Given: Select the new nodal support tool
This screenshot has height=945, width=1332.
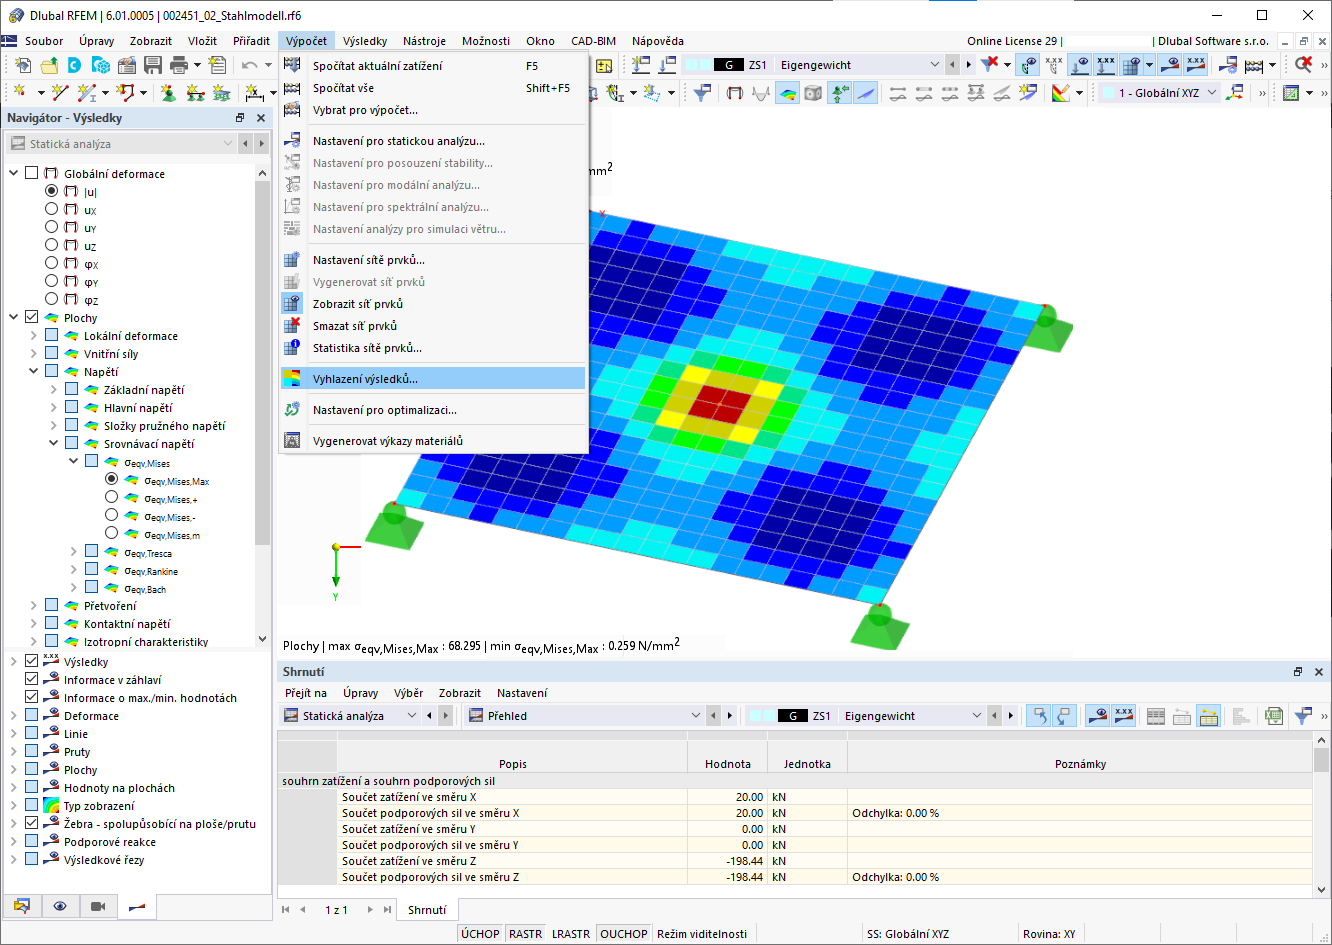Looking at the screenshot, I should [168, 93].
